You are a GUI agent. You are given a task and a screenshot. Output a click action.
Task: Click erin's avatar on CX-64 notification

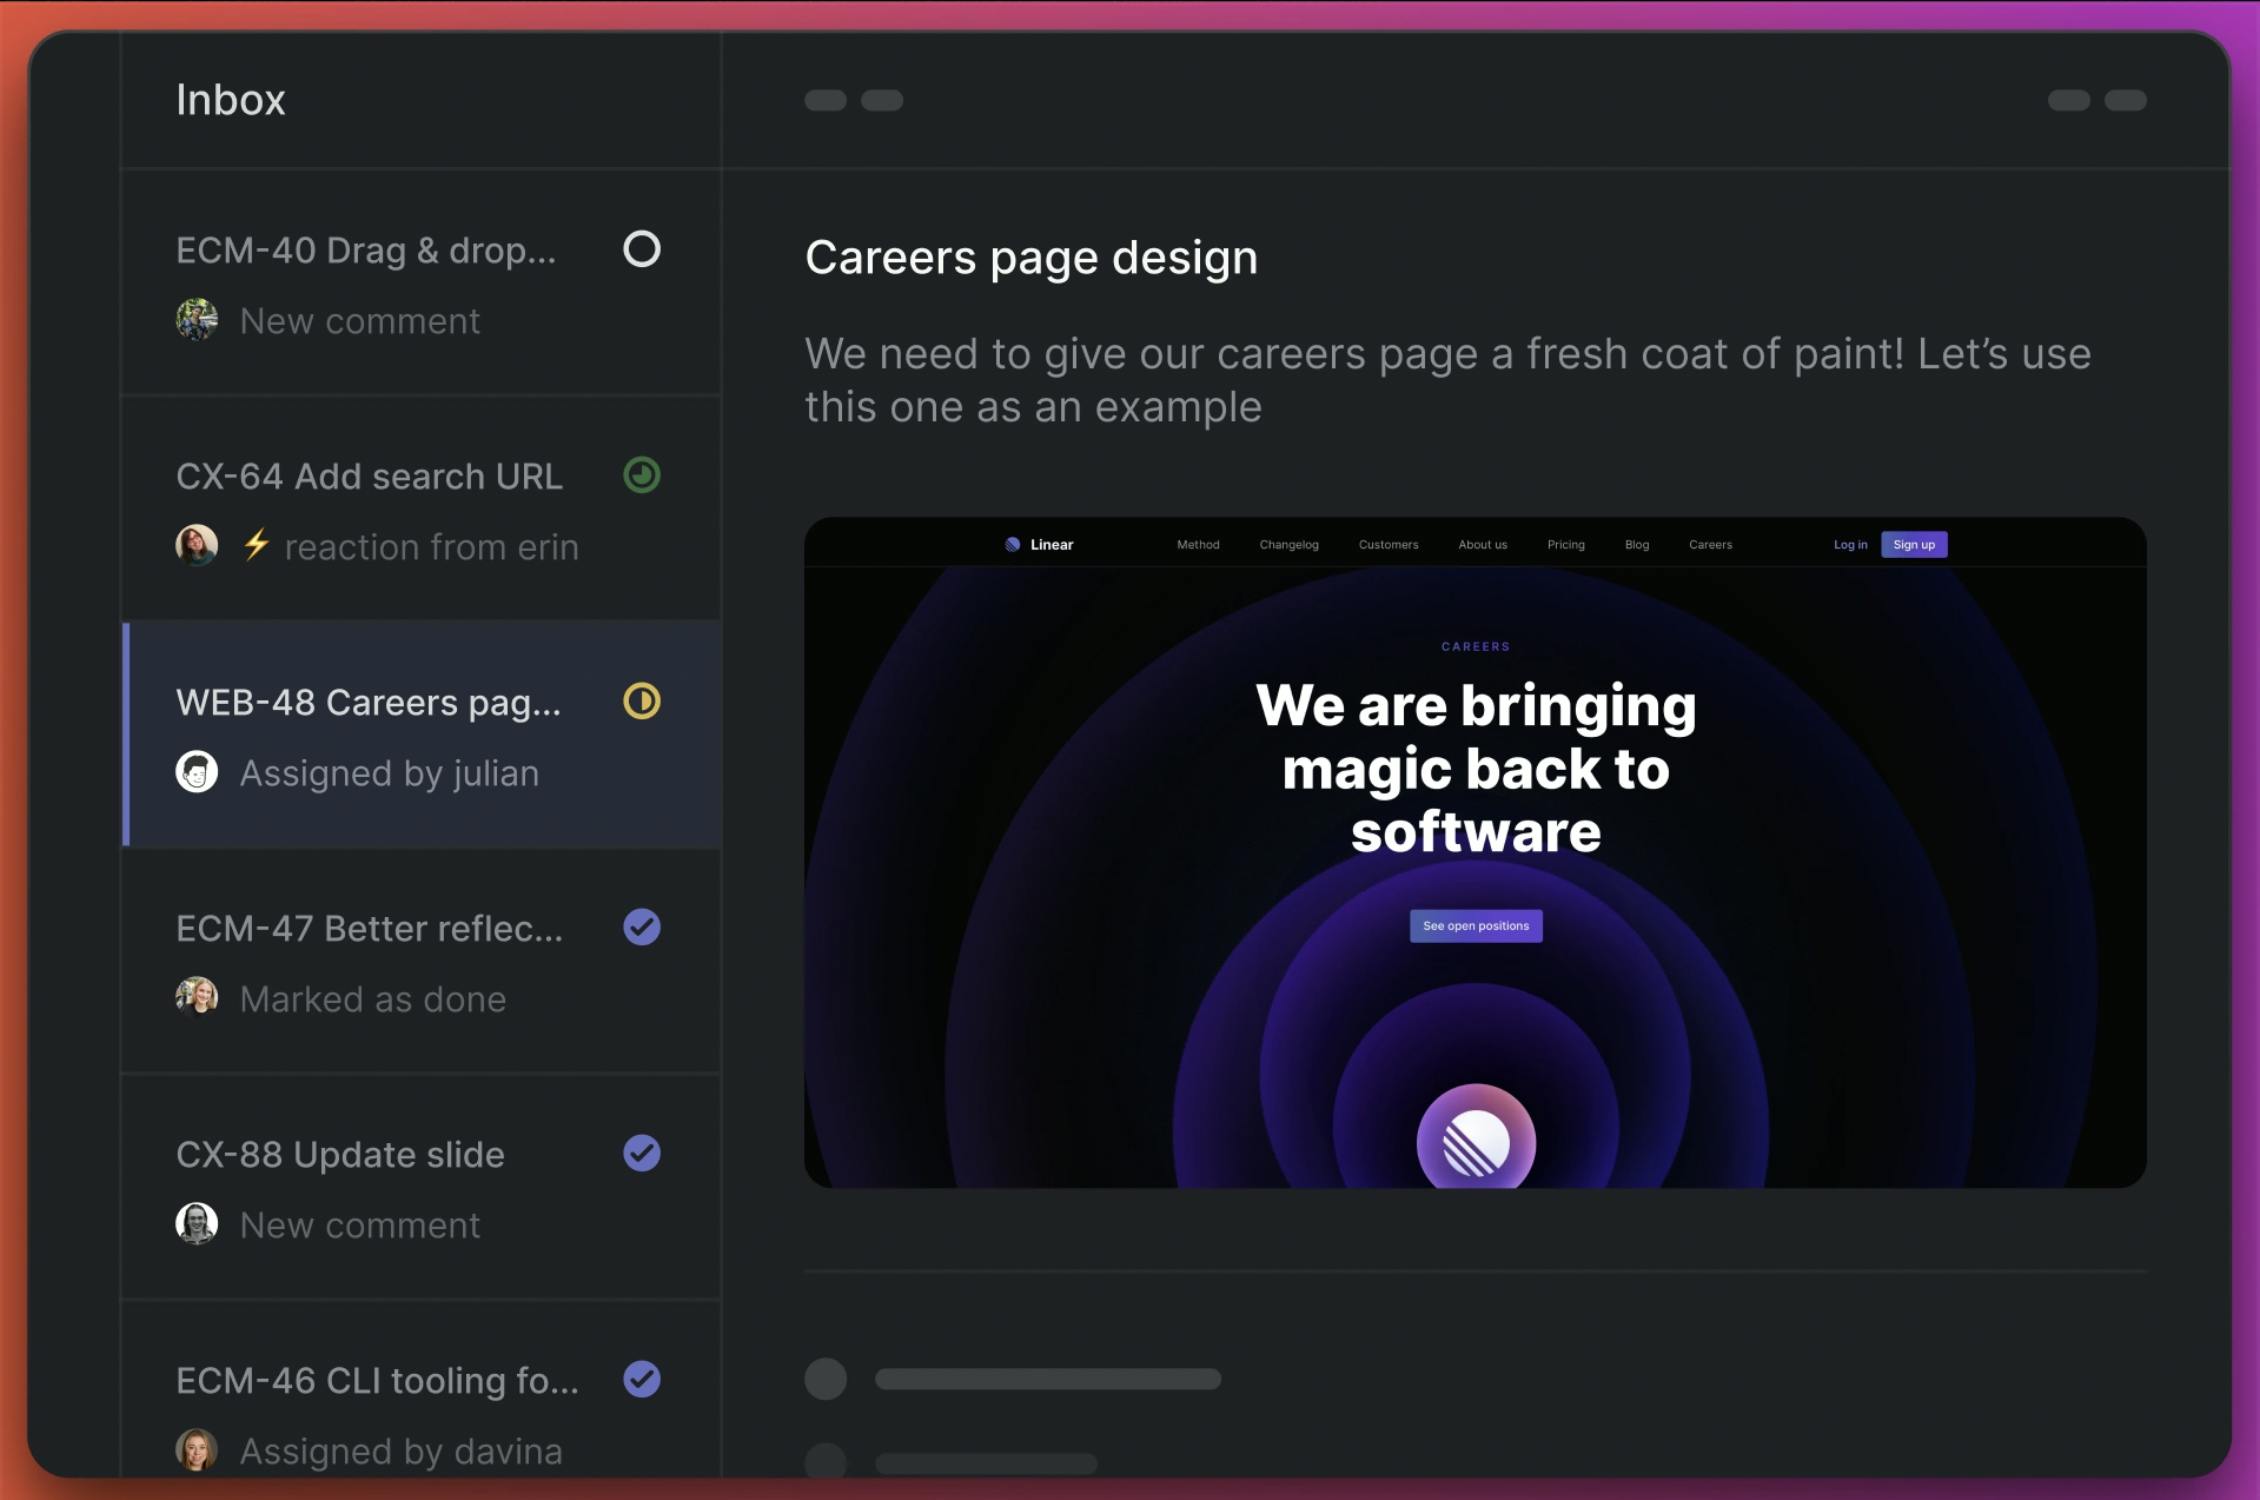pyautogui.click(x=197, y=546)
